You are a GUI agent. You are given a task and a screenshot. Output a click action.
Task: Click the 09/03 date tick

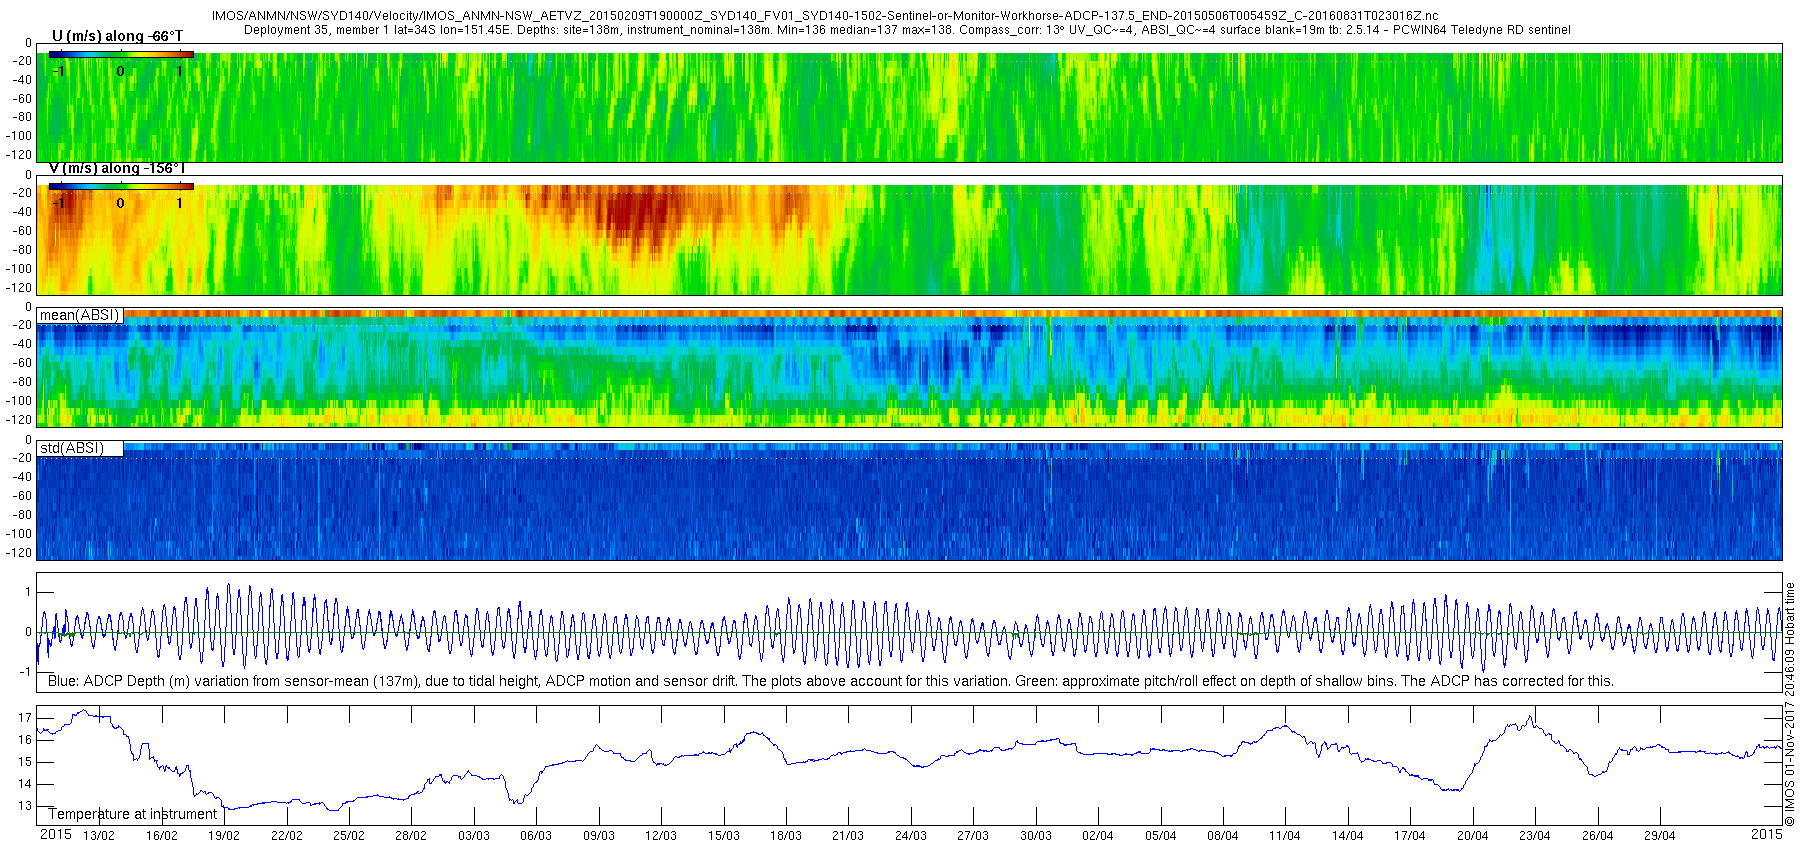click(x=598, y=835)
